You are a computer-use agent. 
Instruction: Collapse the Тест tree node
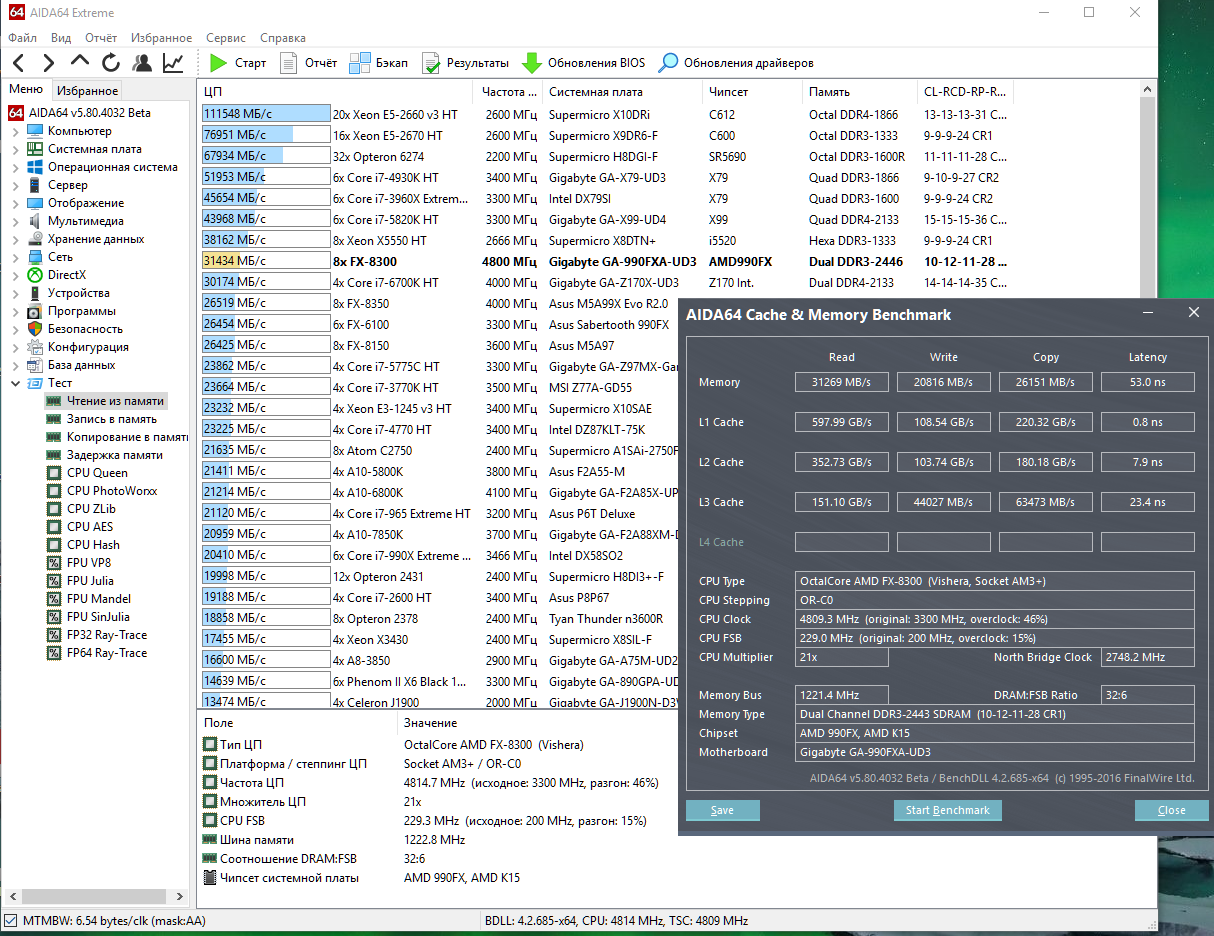pos(15,383)
